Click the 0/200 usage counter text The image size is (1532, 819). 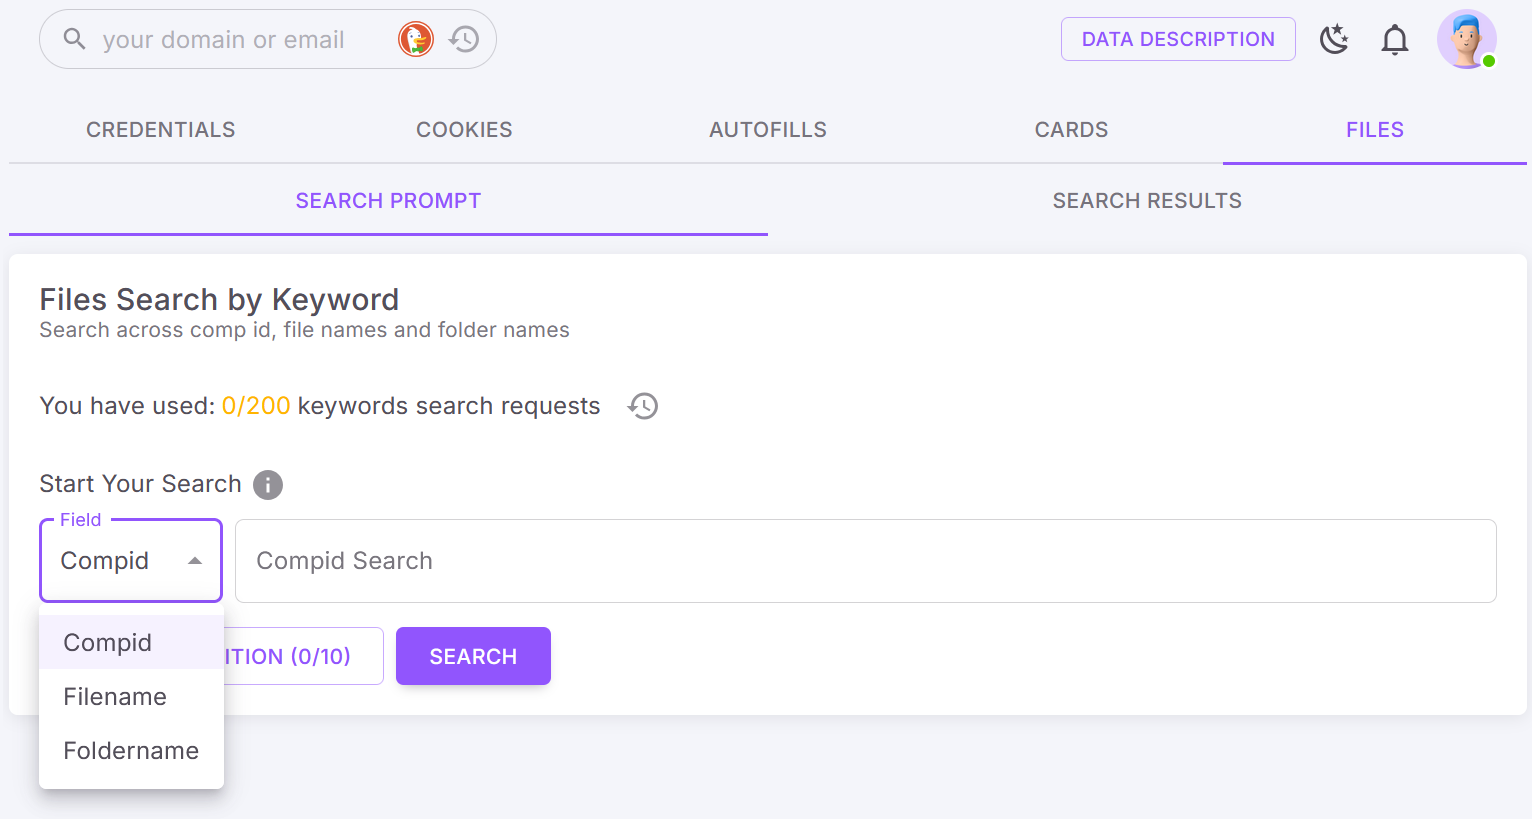pos(256,406)
